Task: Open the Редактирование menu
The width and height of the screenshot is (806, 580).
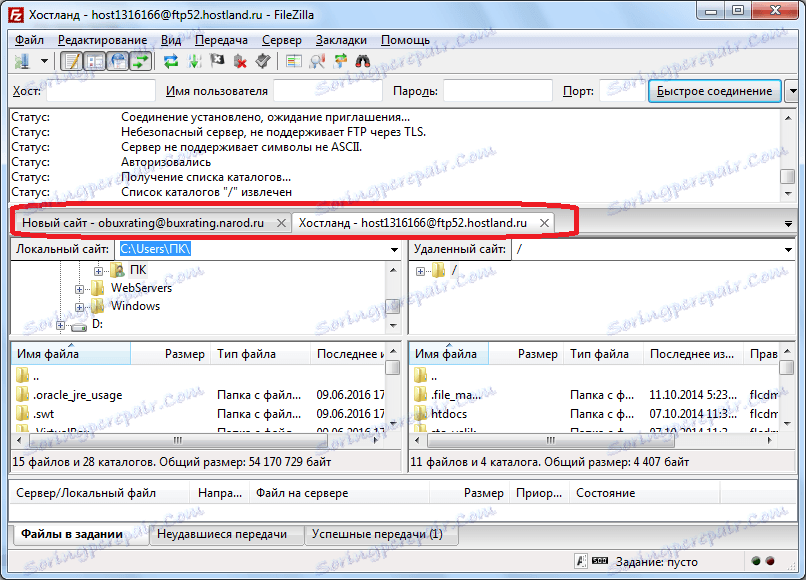Action: [102, 40]
